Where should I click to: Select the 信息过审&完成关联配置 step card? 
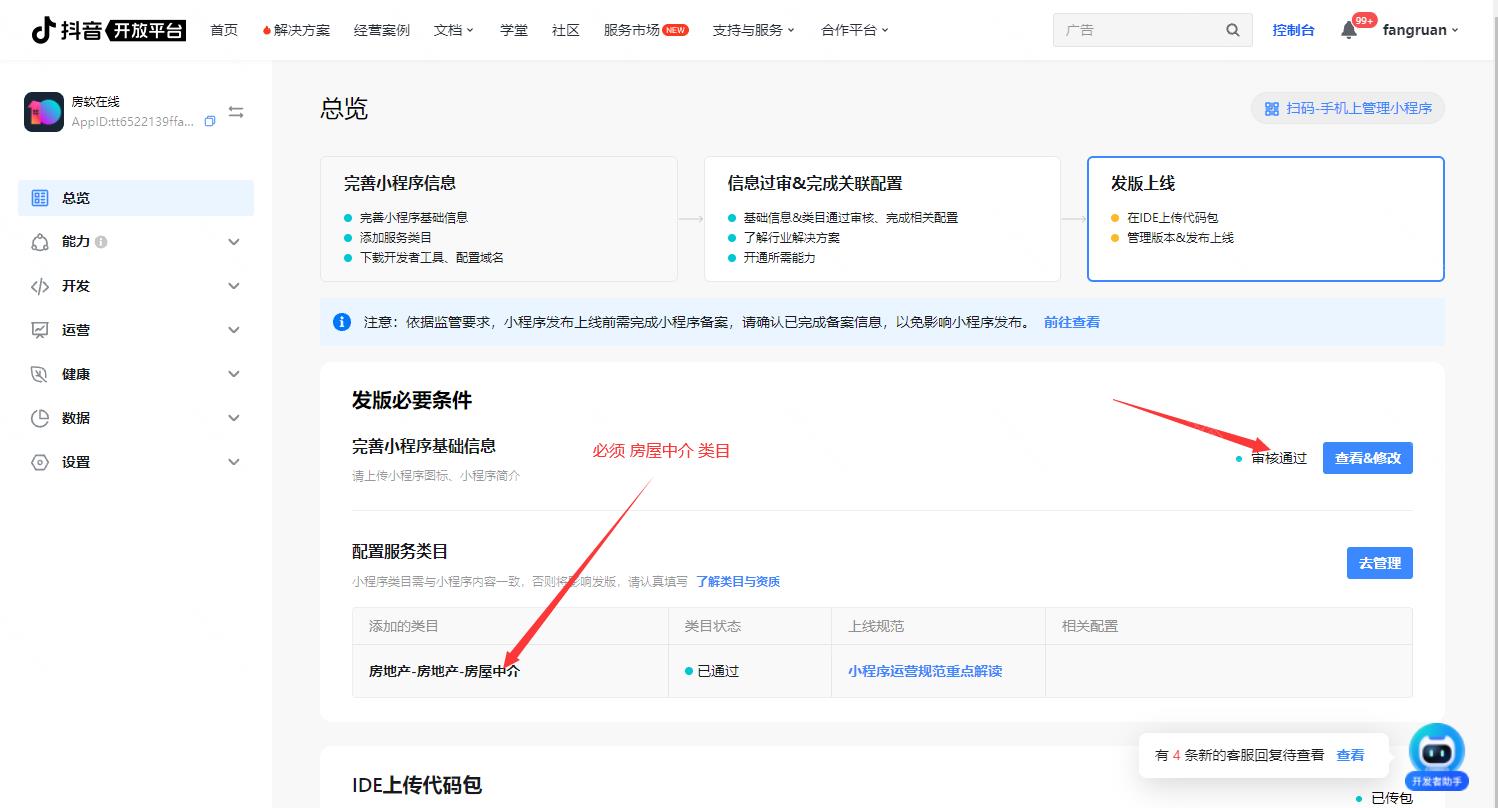tap(882, 219)
